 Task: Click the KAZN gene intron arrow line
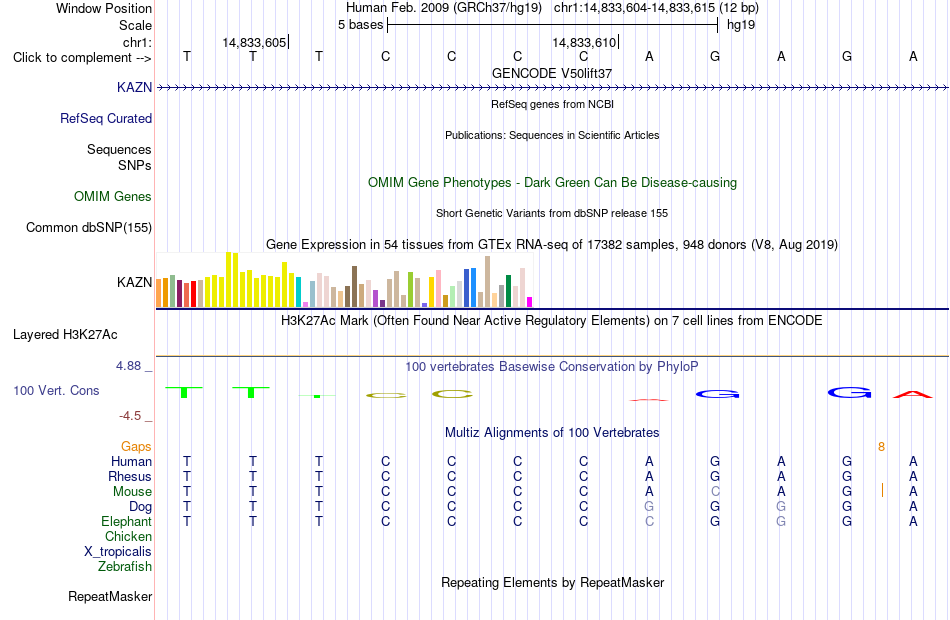[552, 88]
